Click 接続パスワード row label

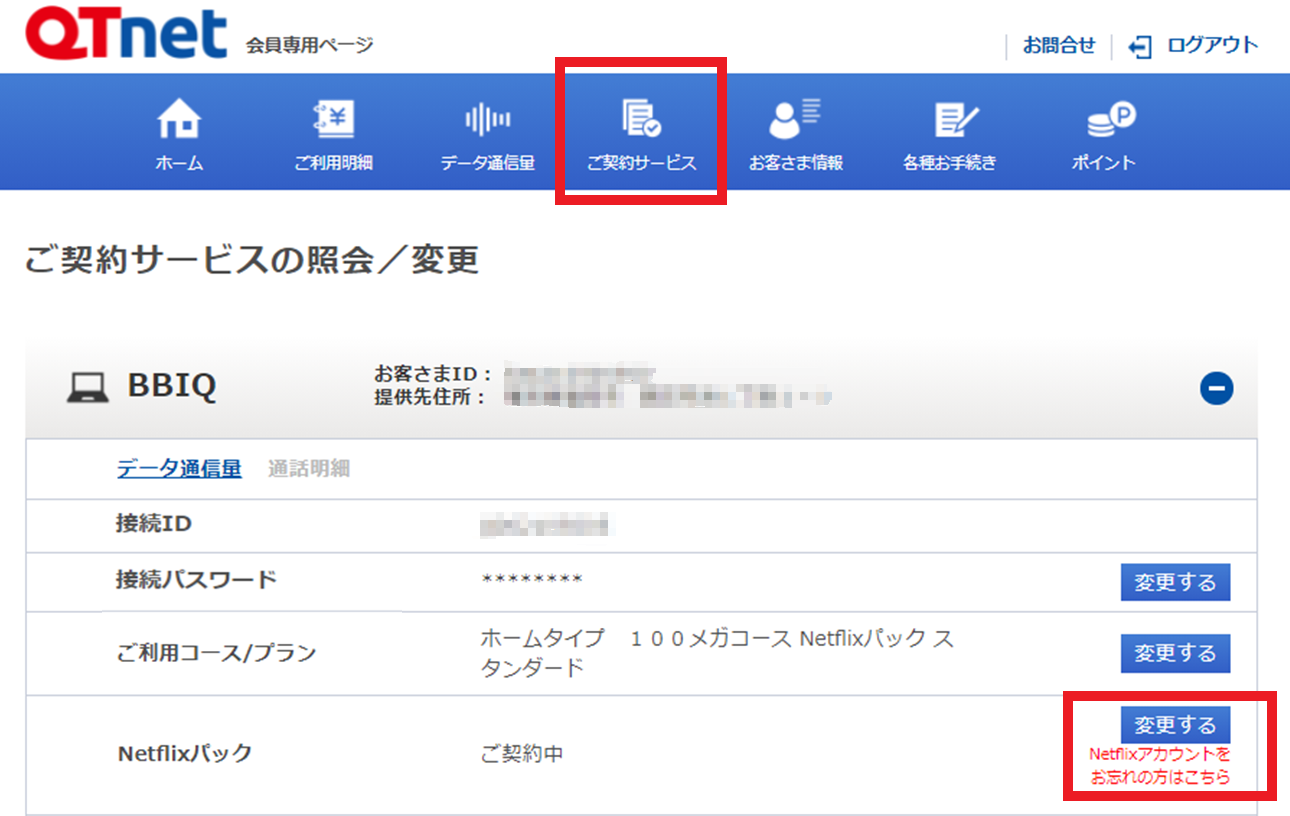[x=196, y=580]
